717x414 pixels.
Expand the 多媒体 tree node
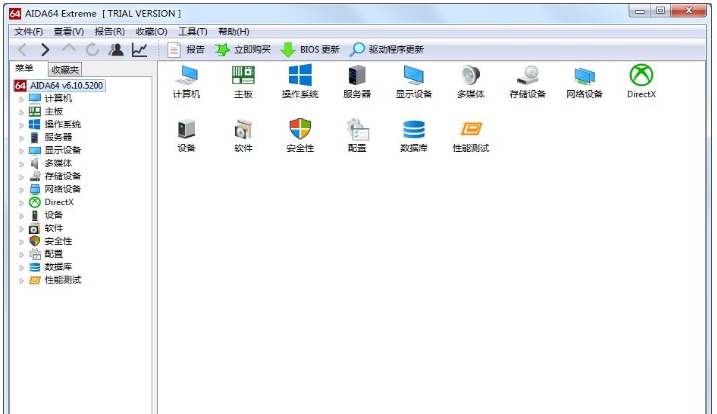click(21, 163)
